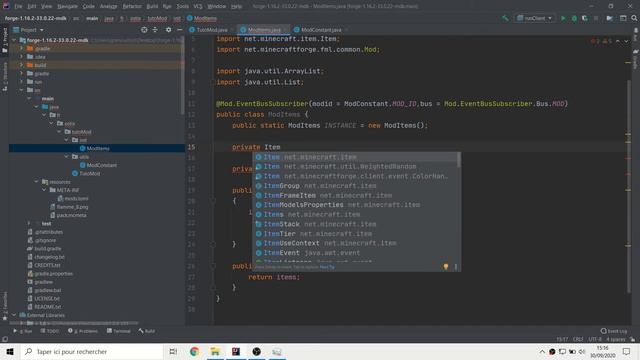The image size is (640, 360).
Task: Start debugging with the green bug icon
Action: tap(574, 18)
